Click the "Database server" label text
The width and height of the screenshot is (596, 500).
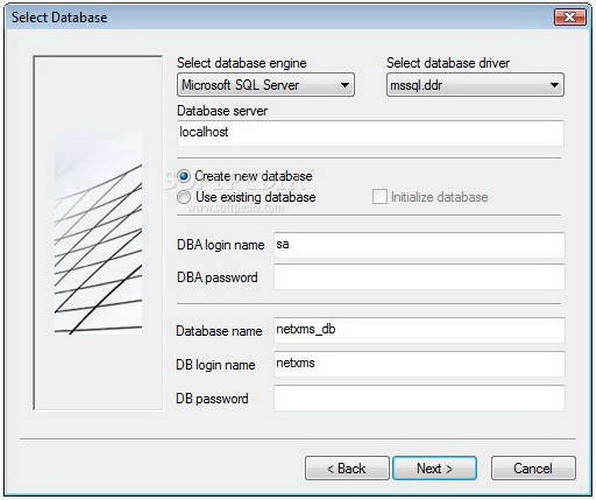tap(222, 111)
